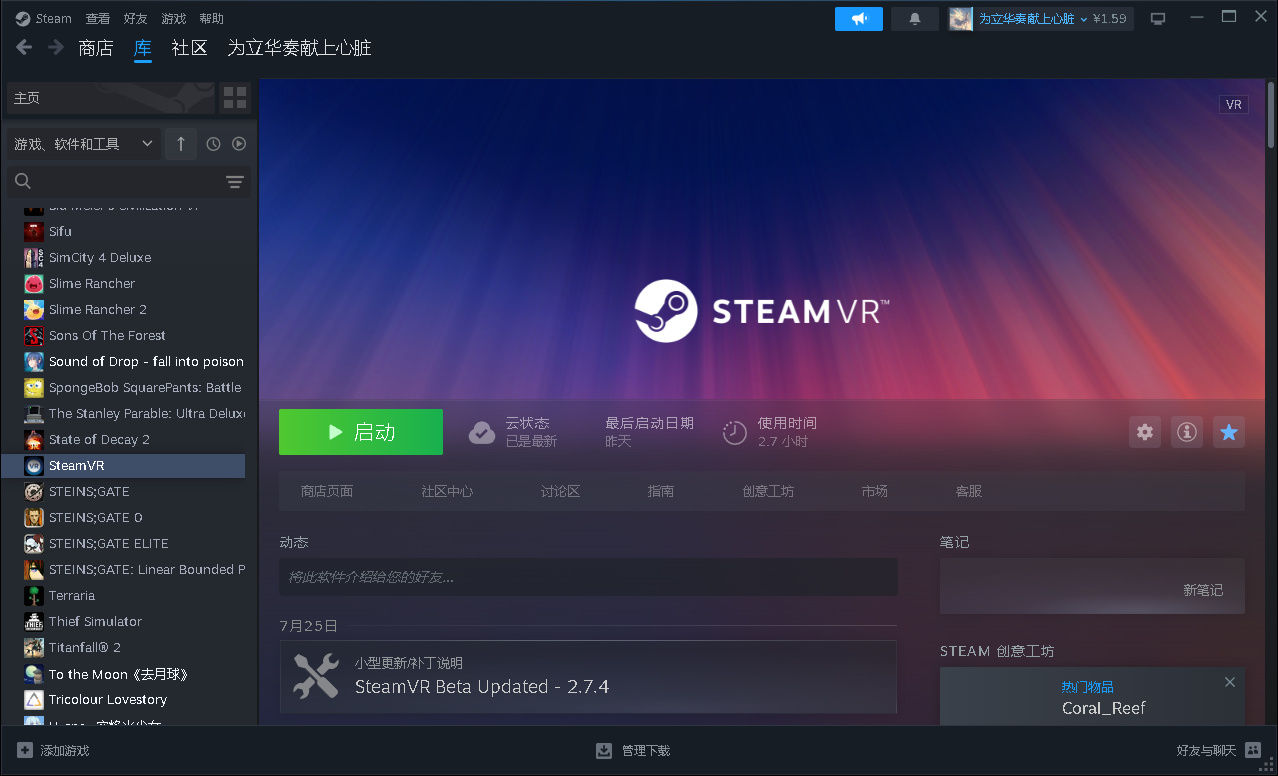Expand the games, software and tools dropdown

(83, 144)
